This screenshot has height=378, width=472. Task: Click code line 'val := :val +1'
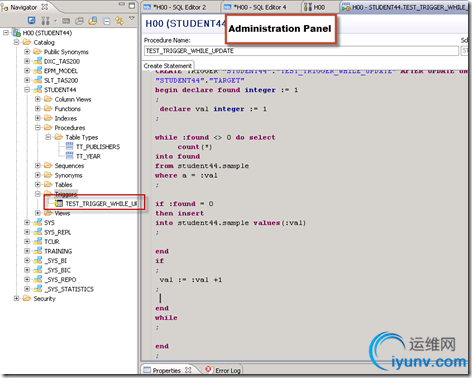pyautogui.click(x=191, y=280)
